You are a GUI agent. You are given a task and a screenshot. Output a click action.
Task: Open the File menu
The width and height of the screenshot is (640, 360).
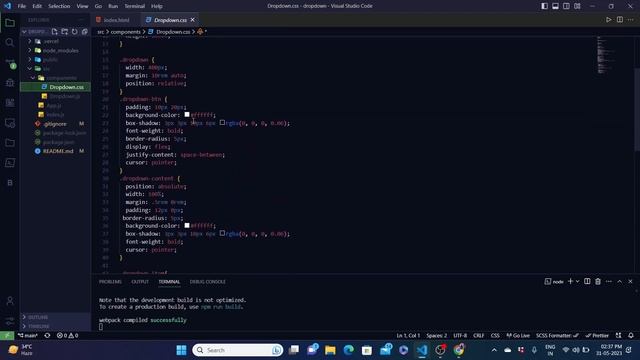[22, 6]
